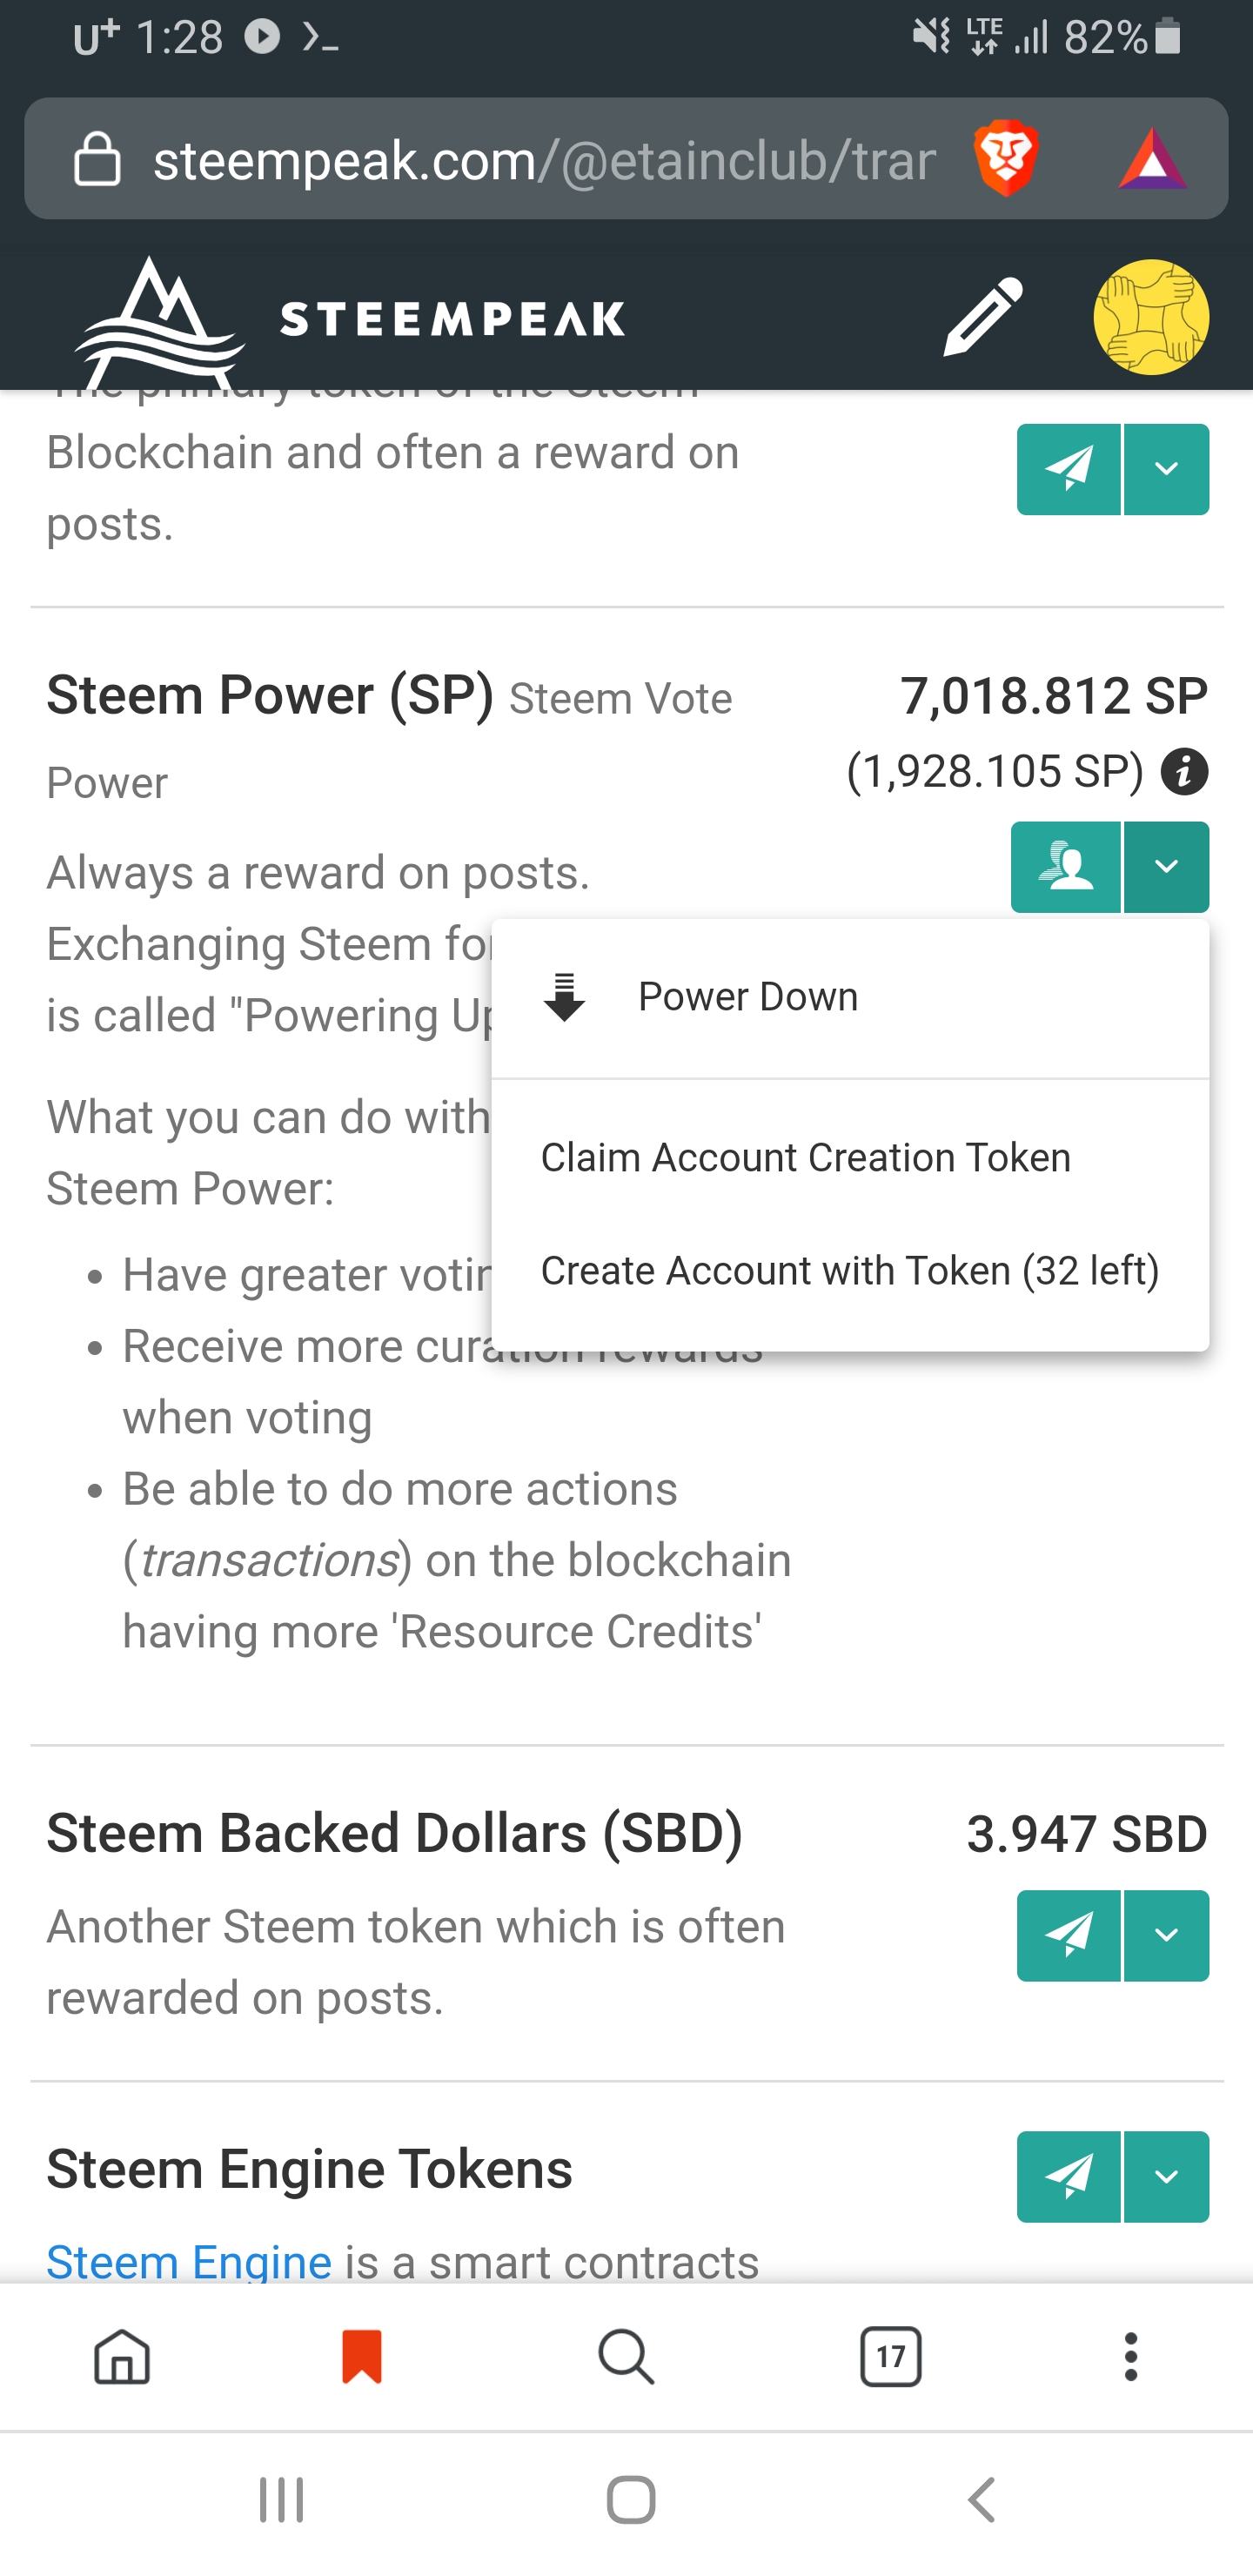Tap the red bookmark icon in bottom bar

361,2356
